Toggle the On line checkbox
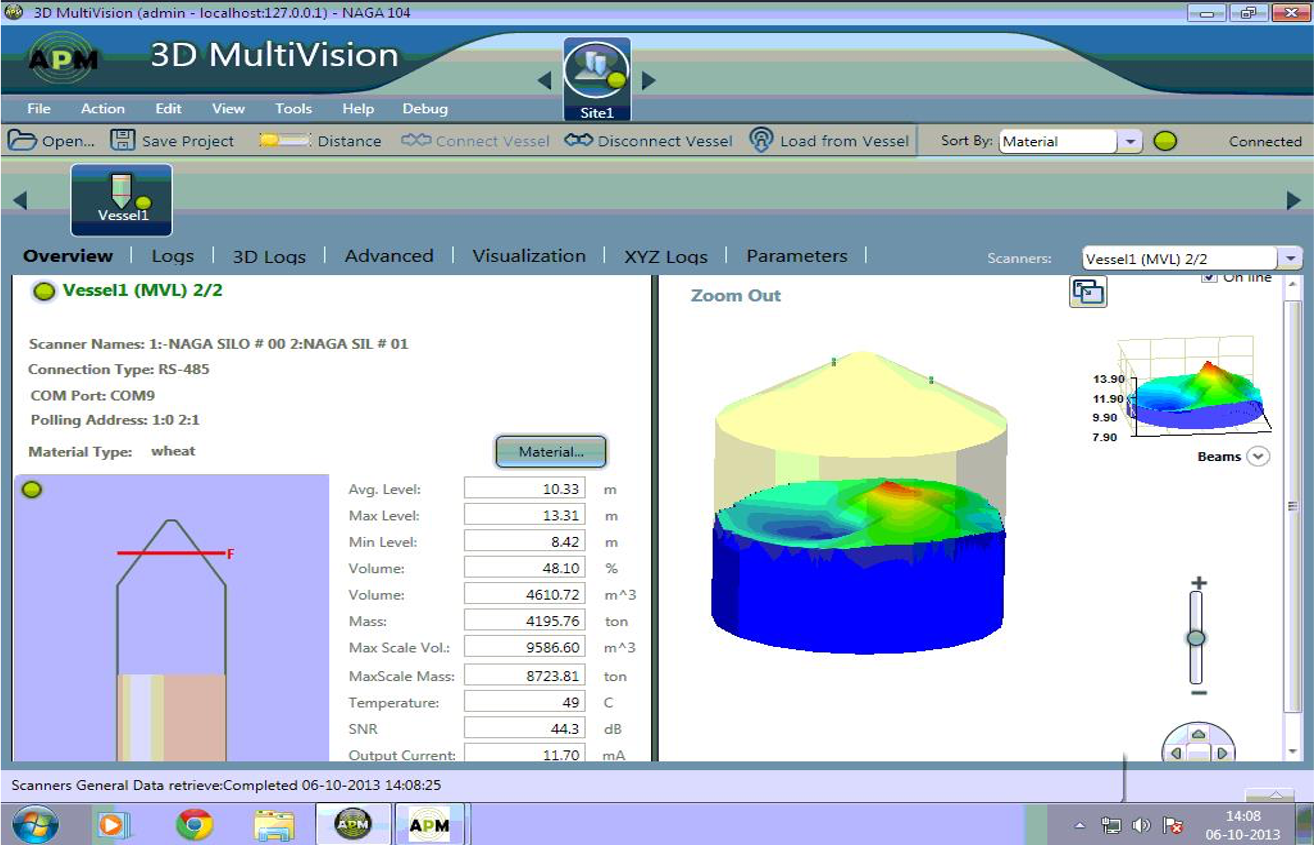This screenshot has width=1314, height=845. pyautogui.click(x=1208, y=277)
